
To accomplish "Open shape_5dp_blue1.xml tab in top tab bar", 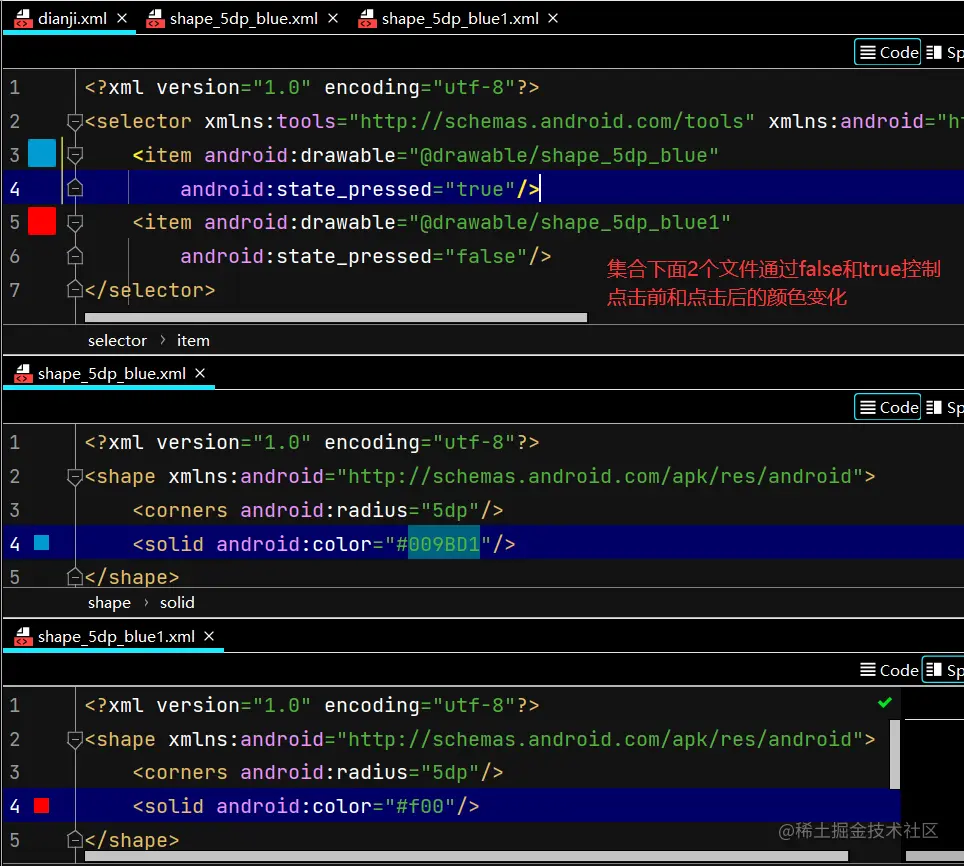I will tap(460, 18).
